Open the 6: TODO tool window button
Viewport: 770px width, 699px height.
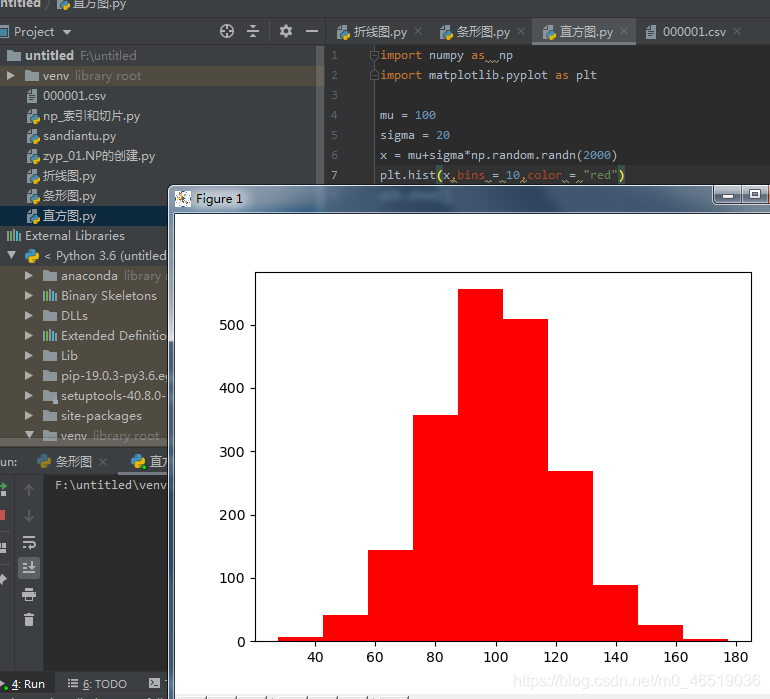97,684
